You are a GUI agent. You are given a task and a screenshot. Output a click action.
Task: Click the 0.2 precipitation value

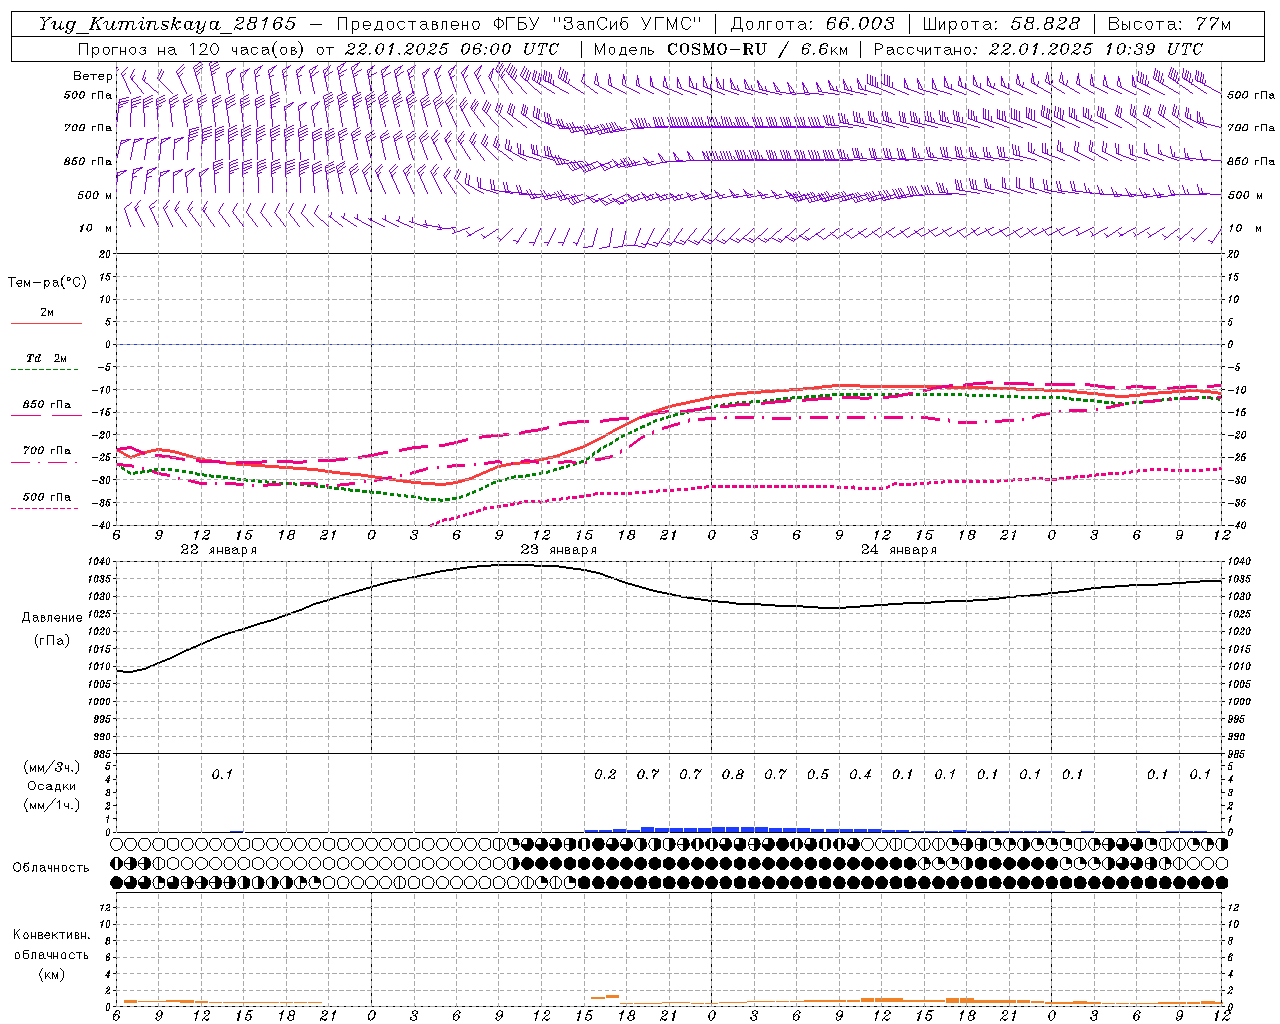pos(605,774)
